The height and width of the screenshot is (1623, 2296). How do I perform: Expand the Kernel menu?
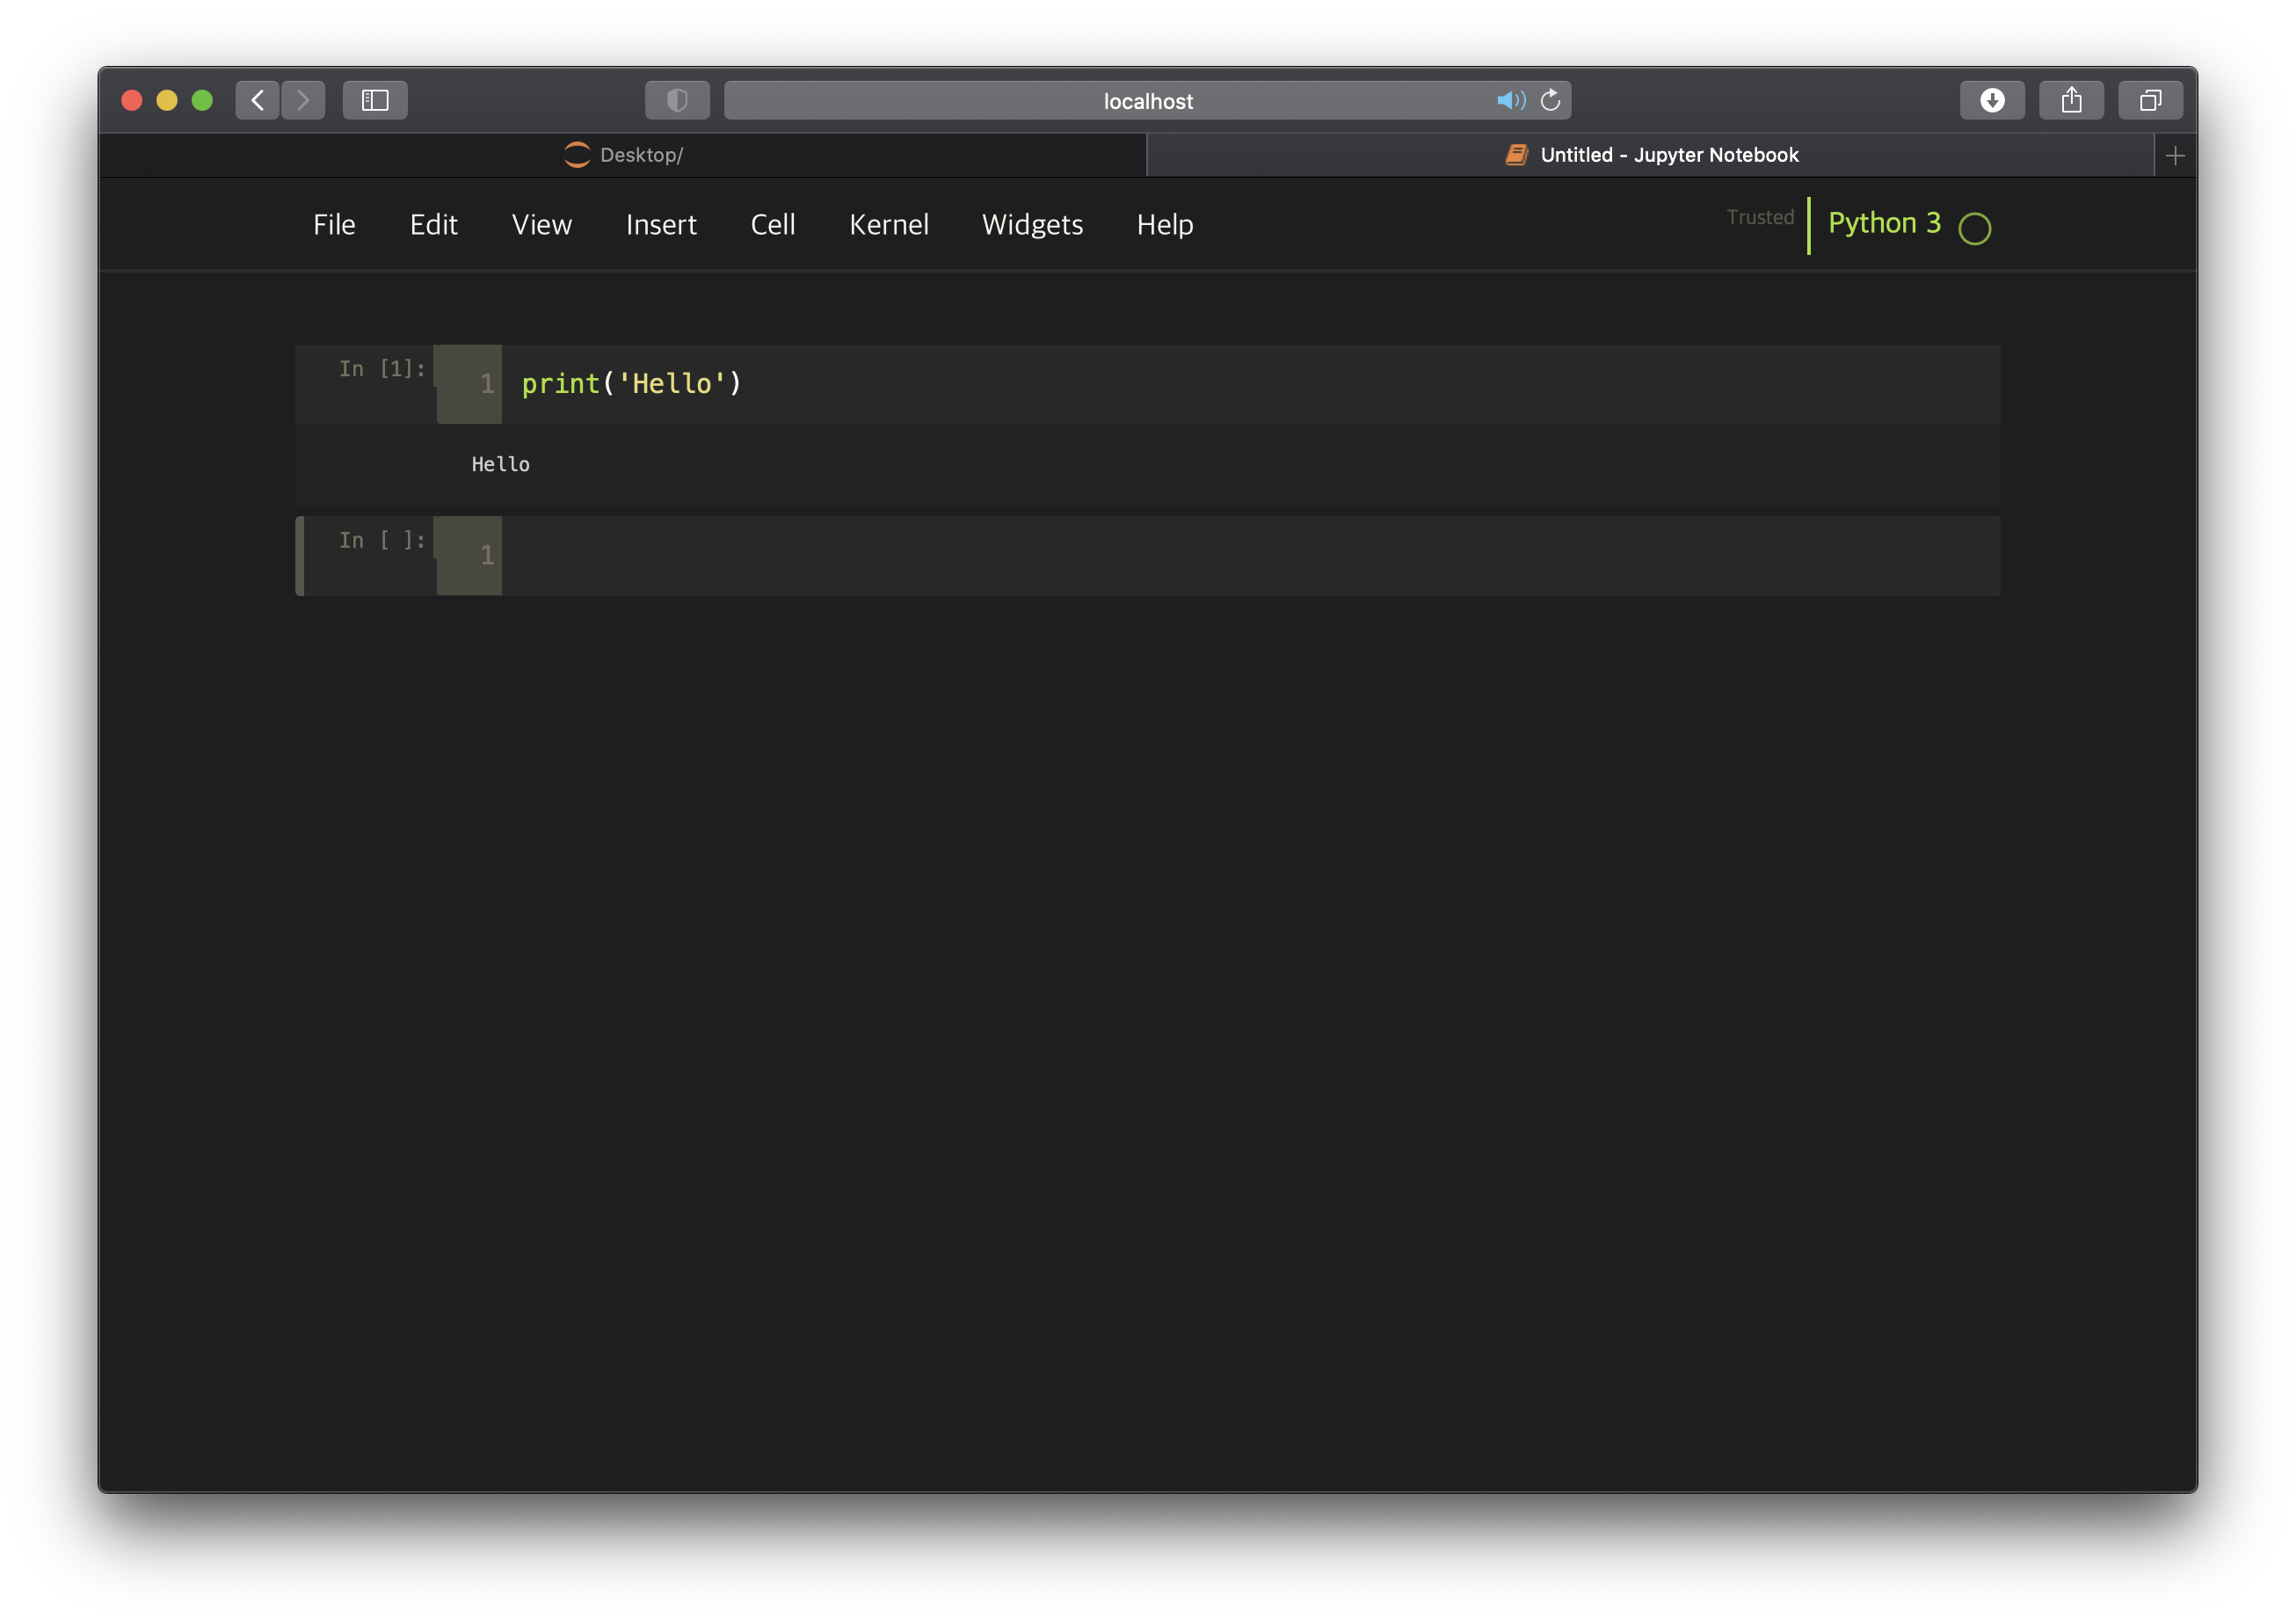pos(888,224)
